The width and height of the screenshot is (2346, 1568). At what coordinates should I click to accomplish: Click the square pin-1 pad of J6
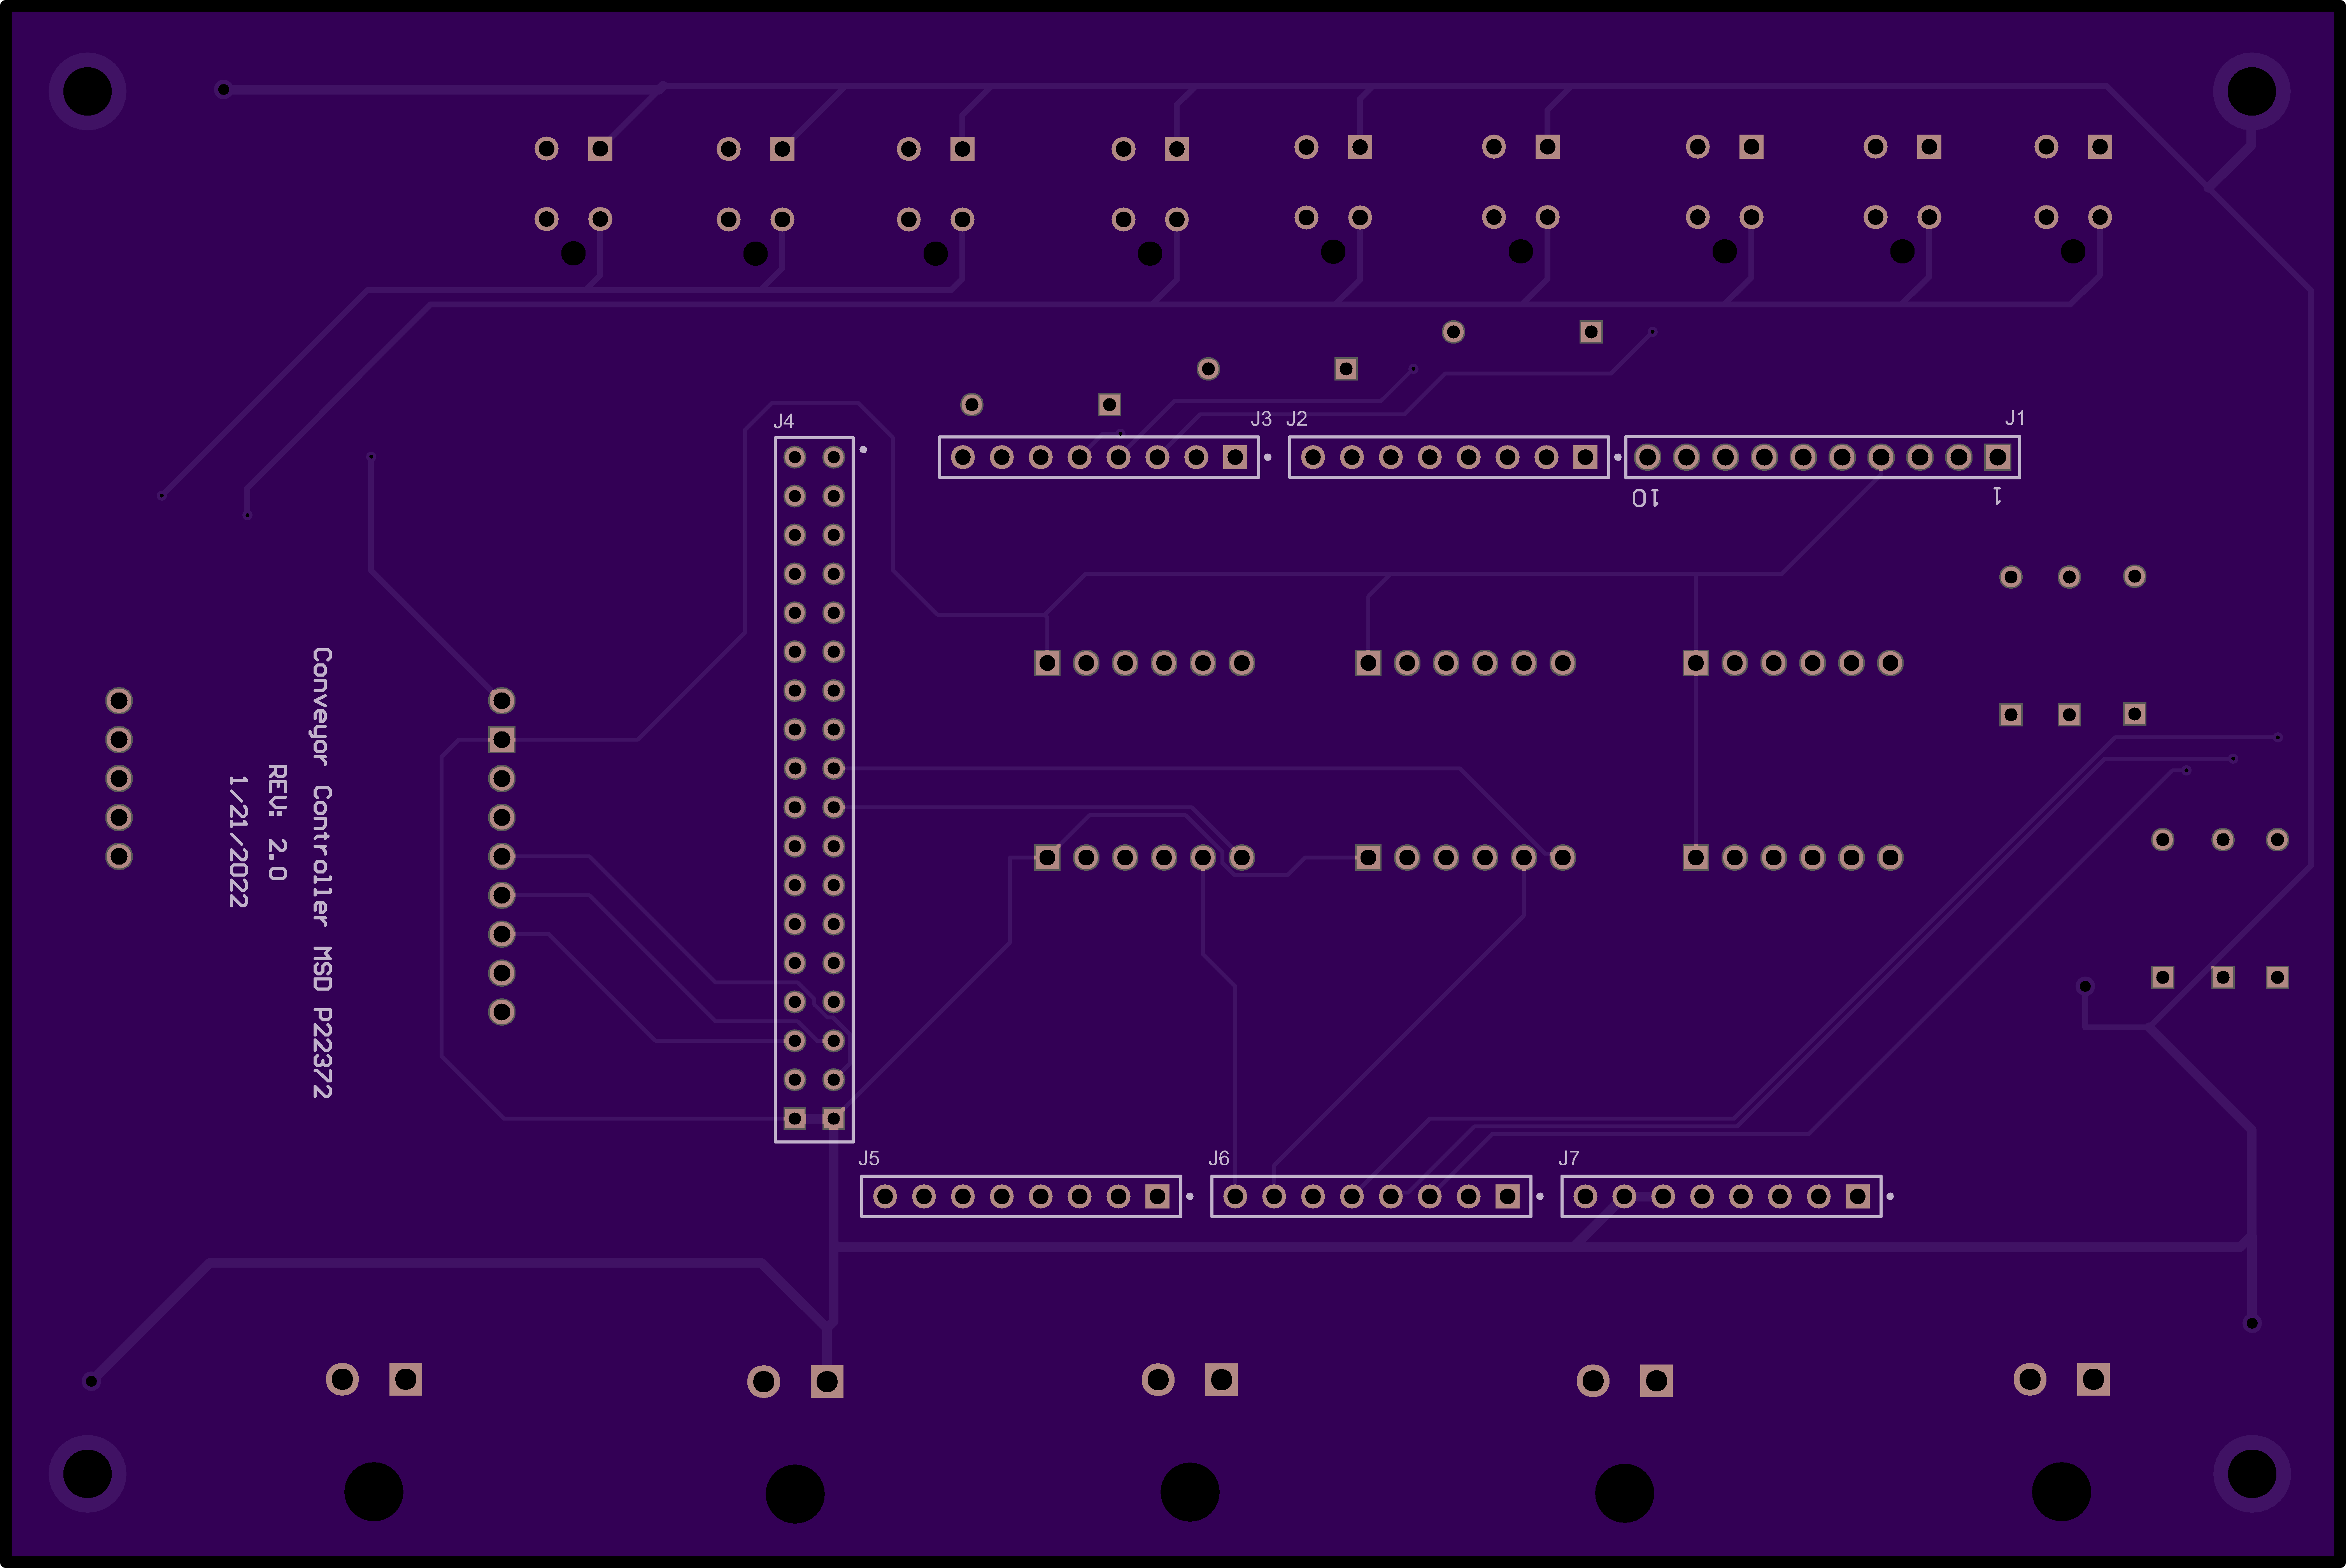(x=1507, y=1196)
